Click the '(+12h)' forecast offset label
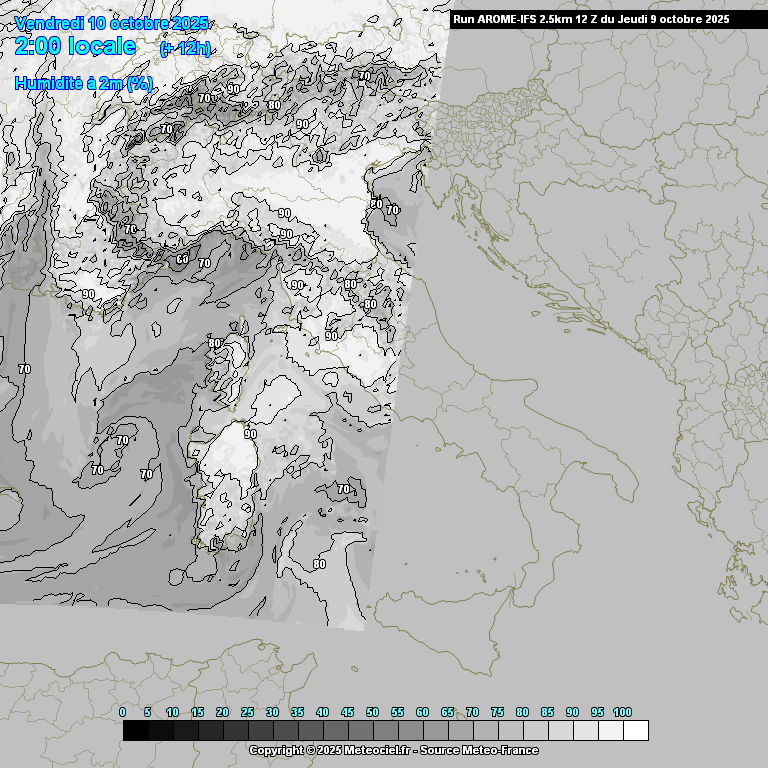This screenshot has width=768, height=768. 185,49
